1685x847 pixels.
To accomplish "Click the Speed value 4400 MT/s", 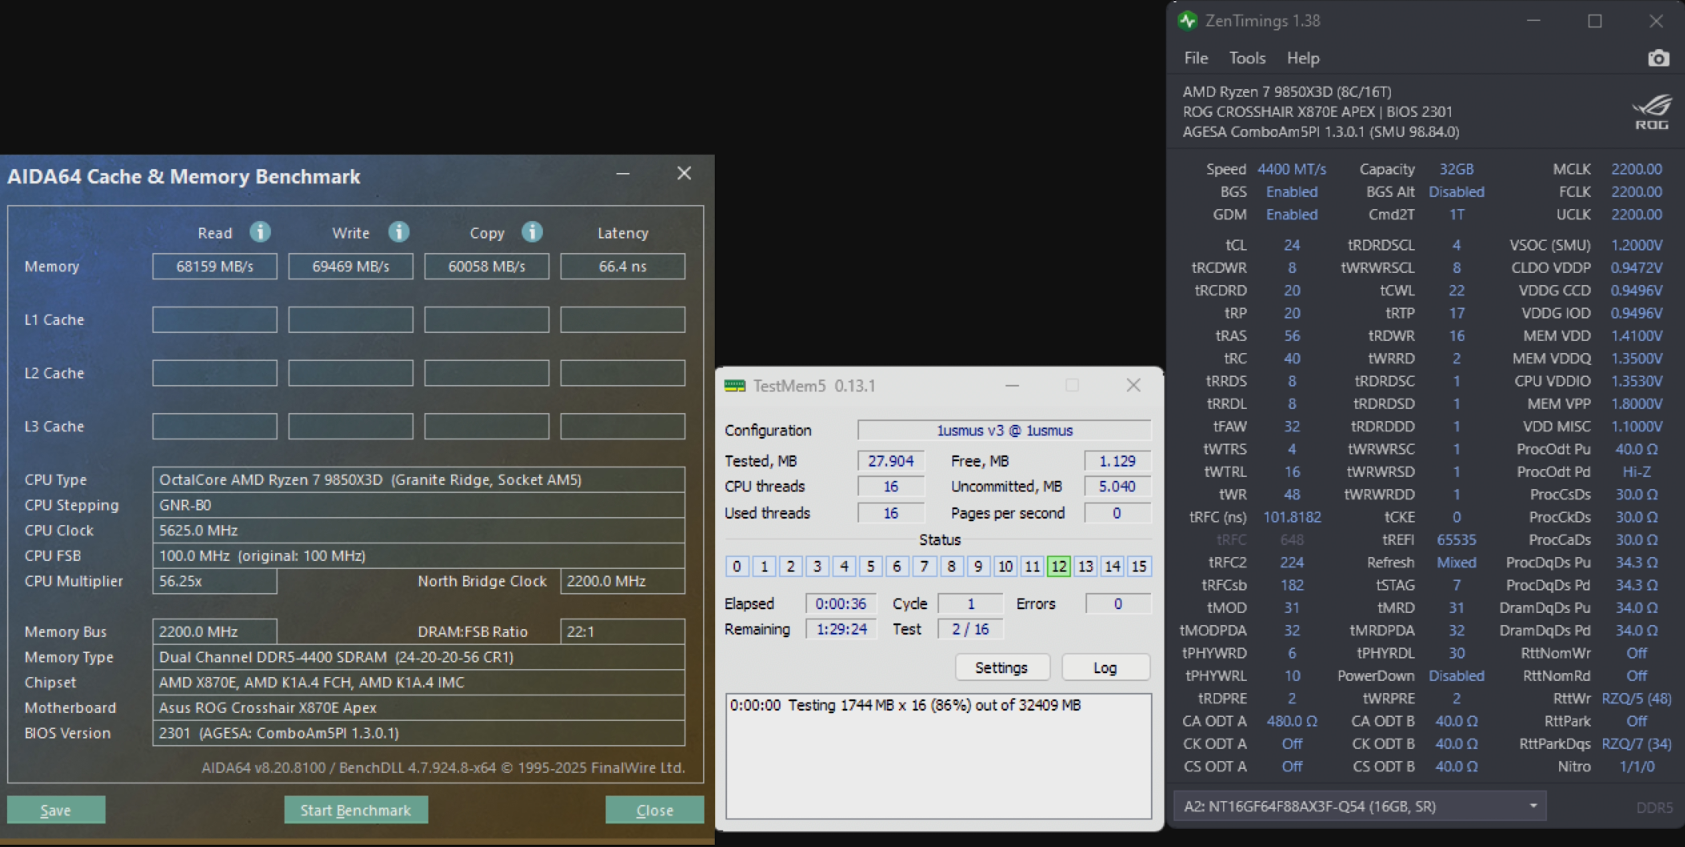I will coord(1292,169).
